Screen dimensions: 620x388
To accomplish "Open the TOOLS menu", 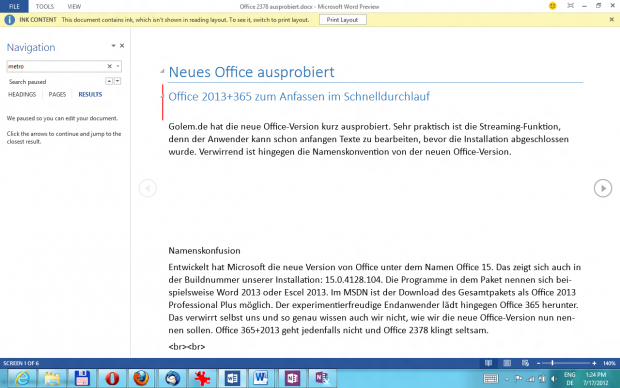I will click(x=45, y=6).
